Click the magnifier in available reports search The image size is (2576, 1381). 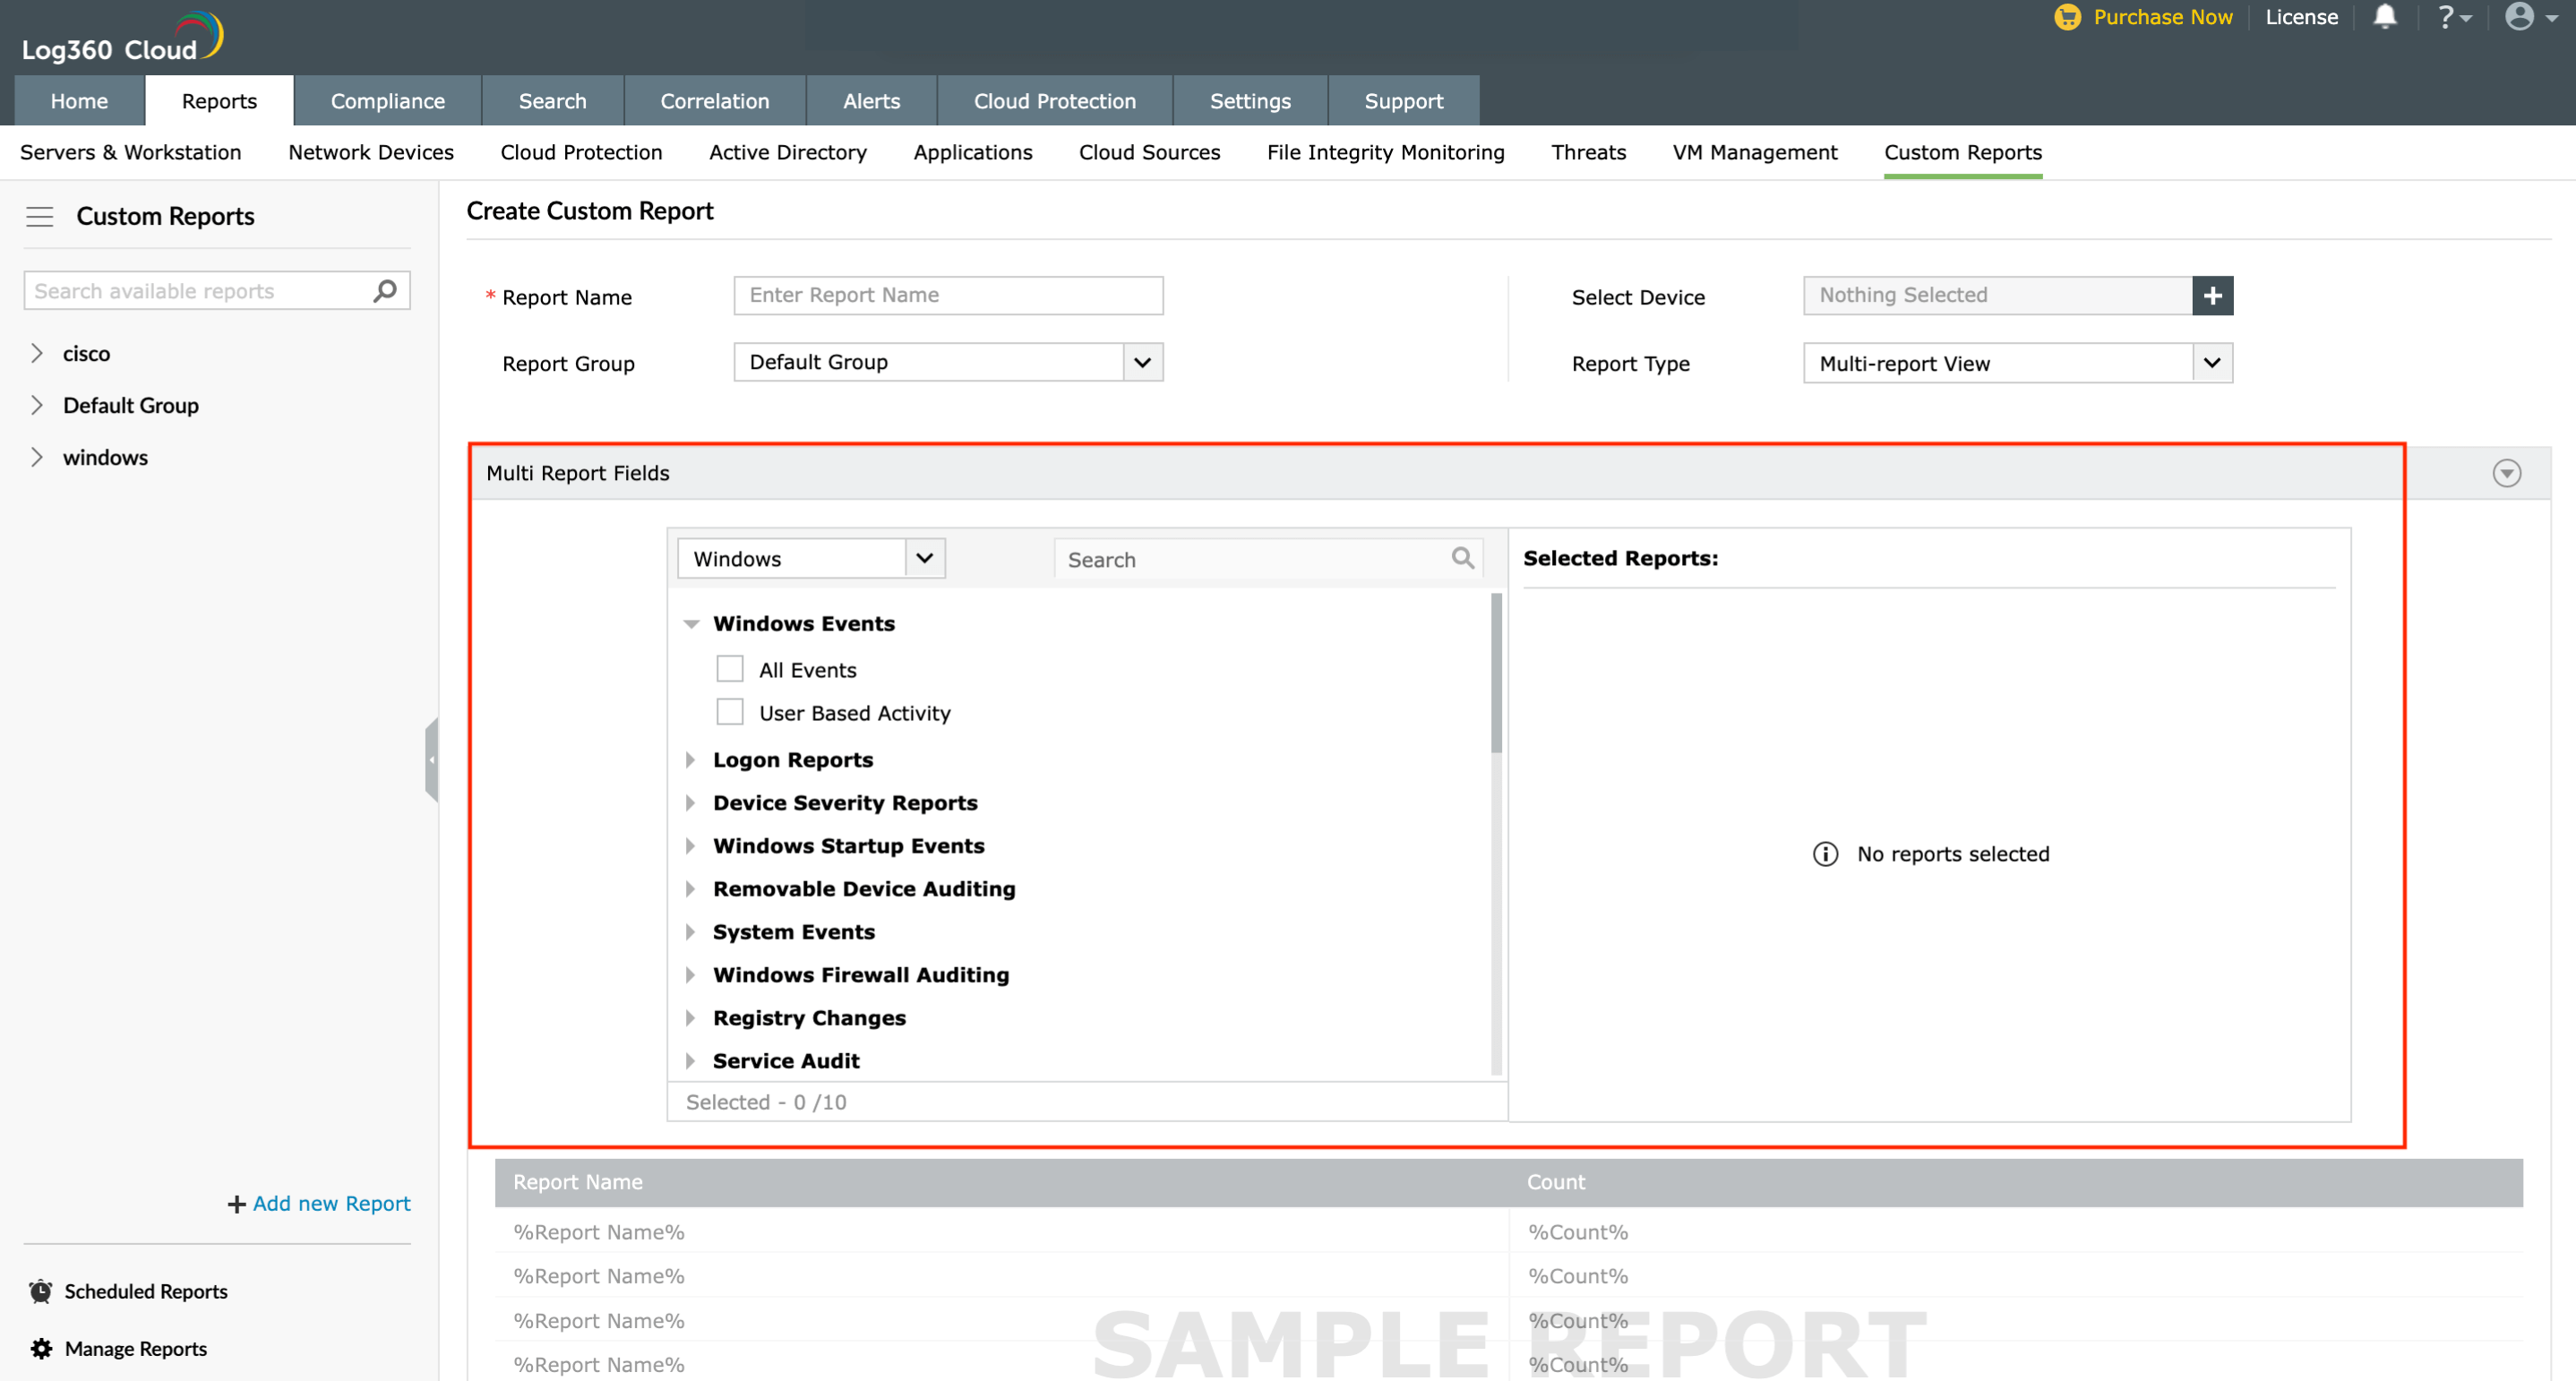(x=385, y=291)
